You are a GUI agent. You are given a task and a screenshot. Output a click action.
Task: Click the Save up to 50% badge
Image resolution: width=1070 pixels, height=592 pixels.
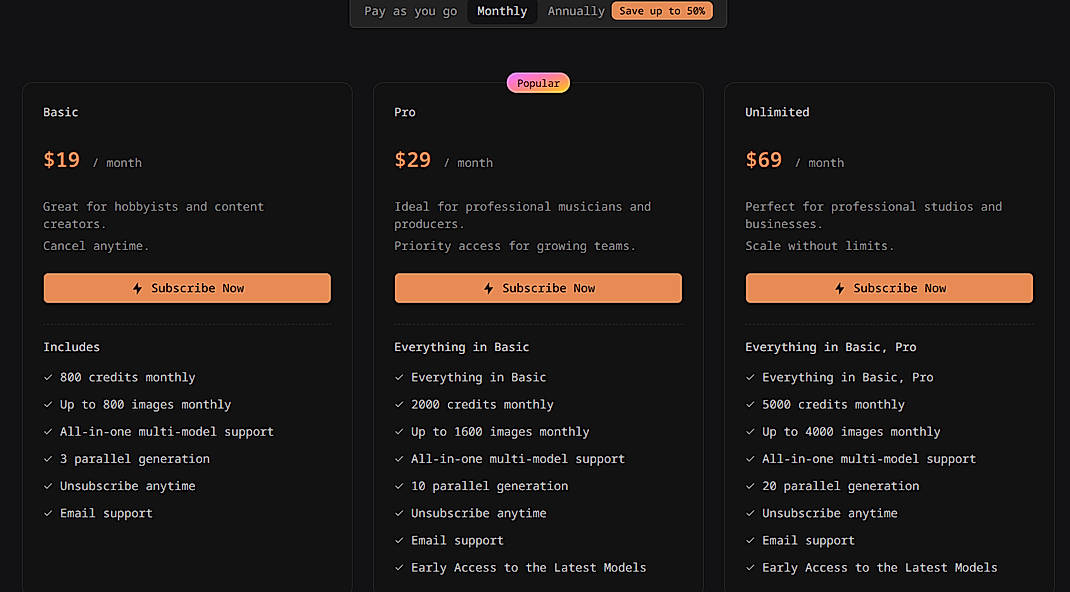(662, 11)
